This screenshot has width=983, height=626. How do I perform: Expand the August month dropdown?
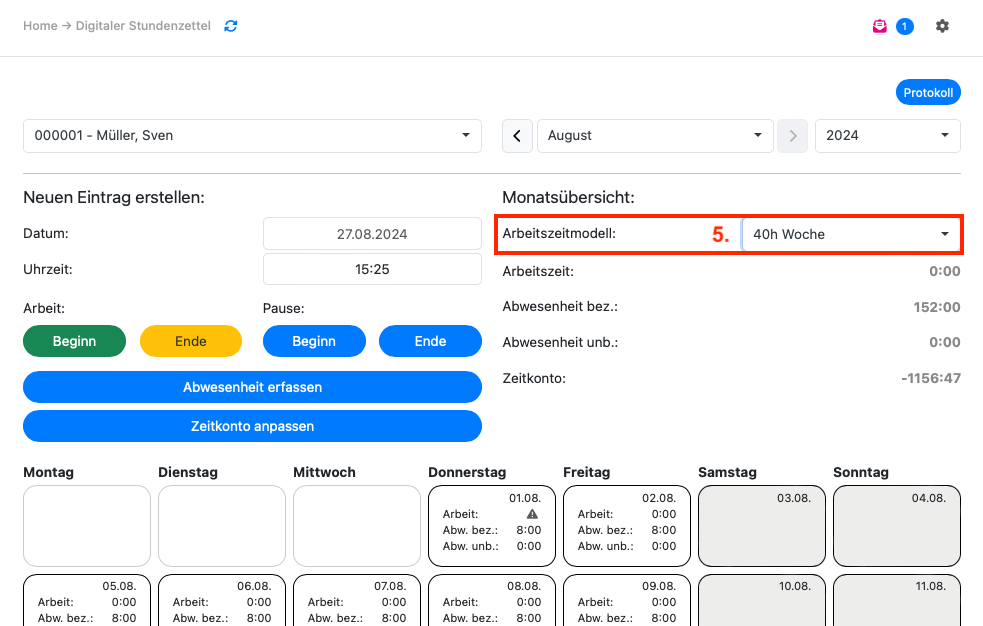pos(655,136)
